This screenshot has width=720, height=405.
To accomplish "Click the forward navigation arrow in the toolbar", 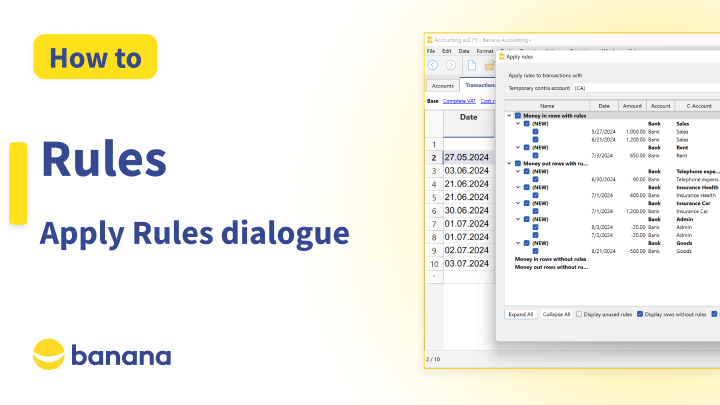I will click(x=451, y=65).
